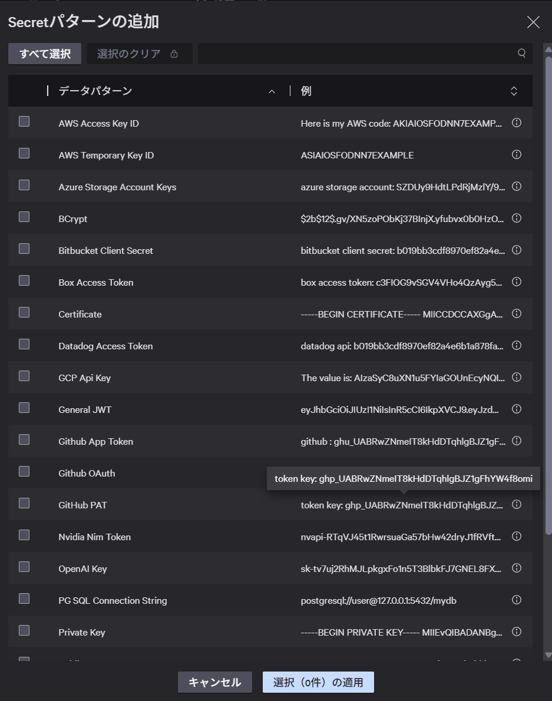This screenshot has height=701, width=552.
Task: Show info for Private Key row
Action: click(x=516, y=631)
